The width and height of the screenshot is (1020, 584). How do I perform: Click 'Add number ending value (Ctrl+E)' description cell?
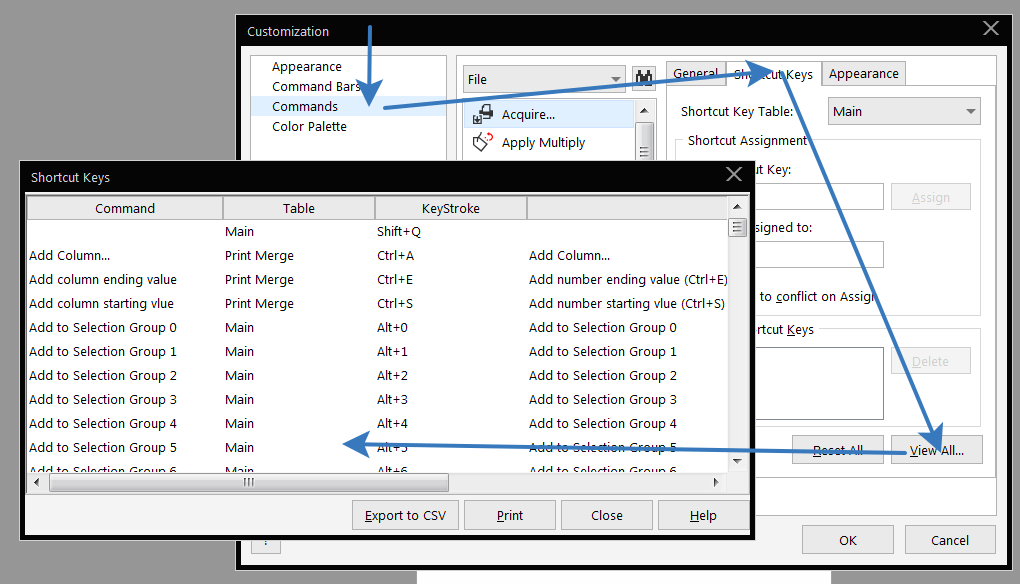[x=628, y=280]
